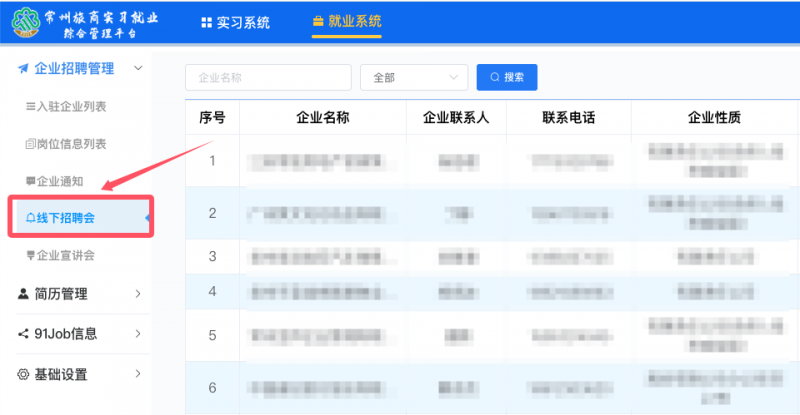This screenshot has height=415, width=800.
Task: Open the 实习系统 tab
Action: coord(236,22)
